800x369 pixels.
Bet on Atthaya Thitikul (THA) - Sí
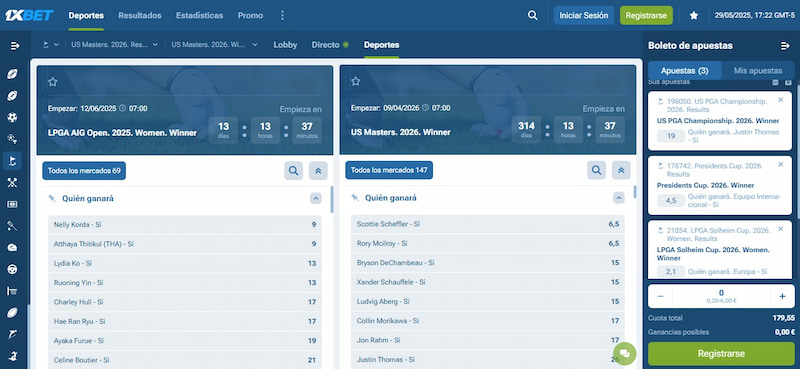tap(185, 244)
